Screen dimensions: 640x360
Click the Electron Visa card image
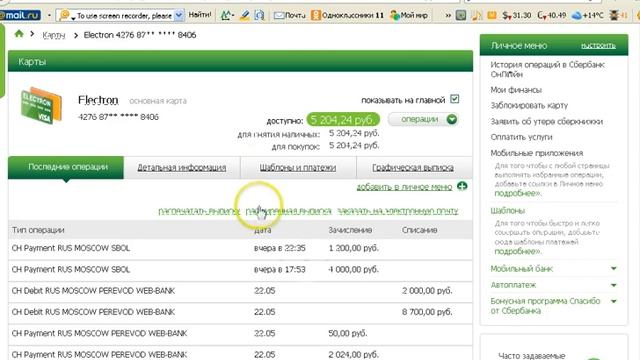(41, 105)
